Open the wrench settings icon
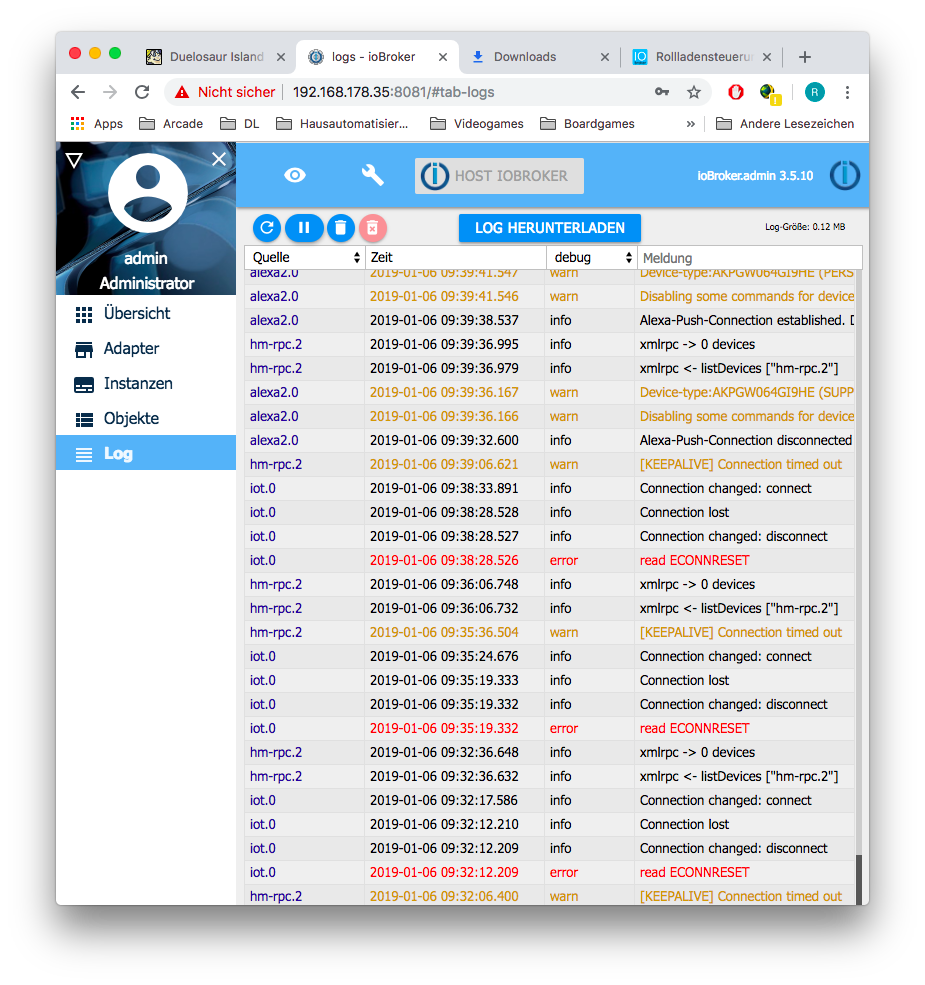Screen dimensions: 925x985 pos(373,175)
